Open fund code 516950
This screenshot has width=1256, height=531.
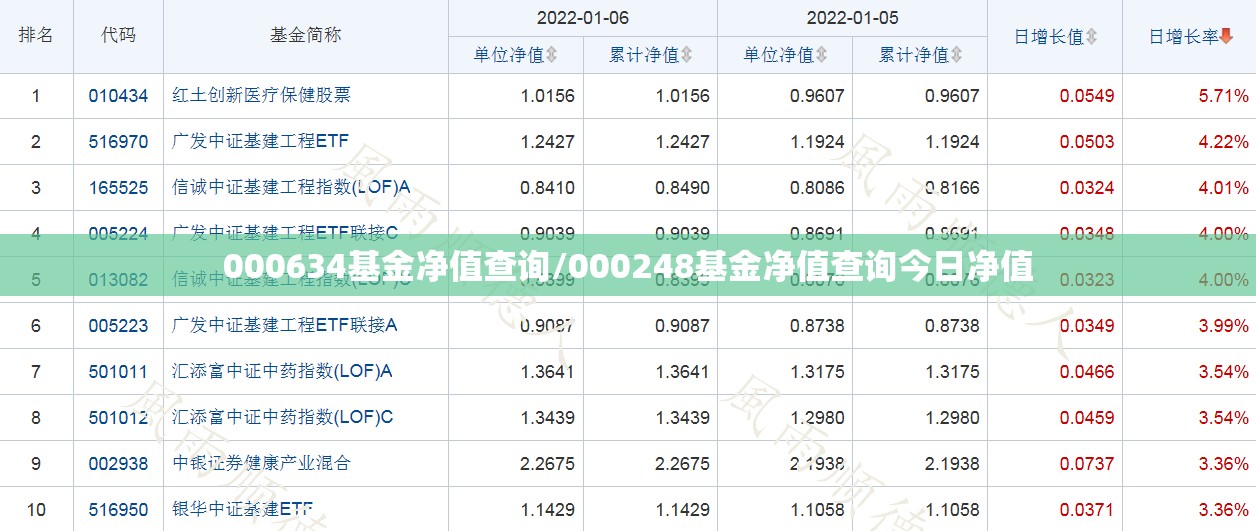118,510
